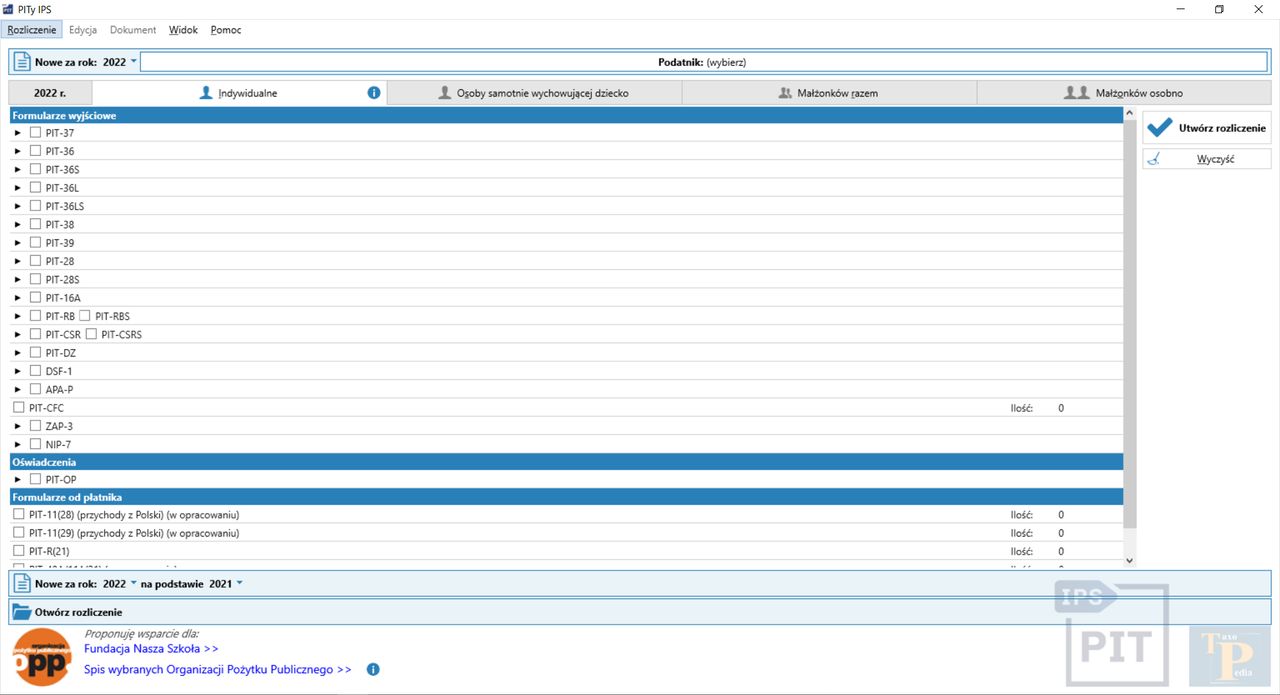Viewport: 1280px width, 695px height.
Task: Expand the DSF-1 row arrow
Action: tap(18, 371)
